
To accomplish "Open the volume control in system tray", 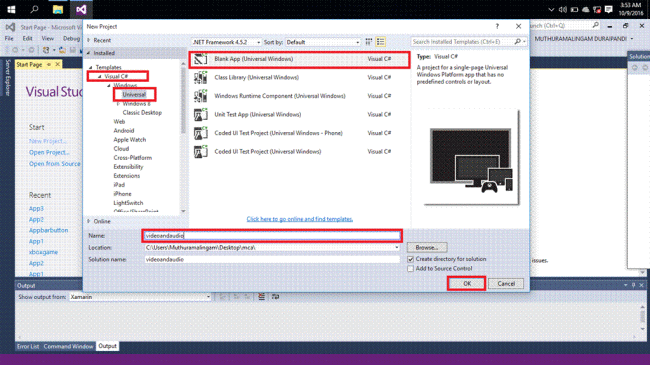I will (563, 9).
